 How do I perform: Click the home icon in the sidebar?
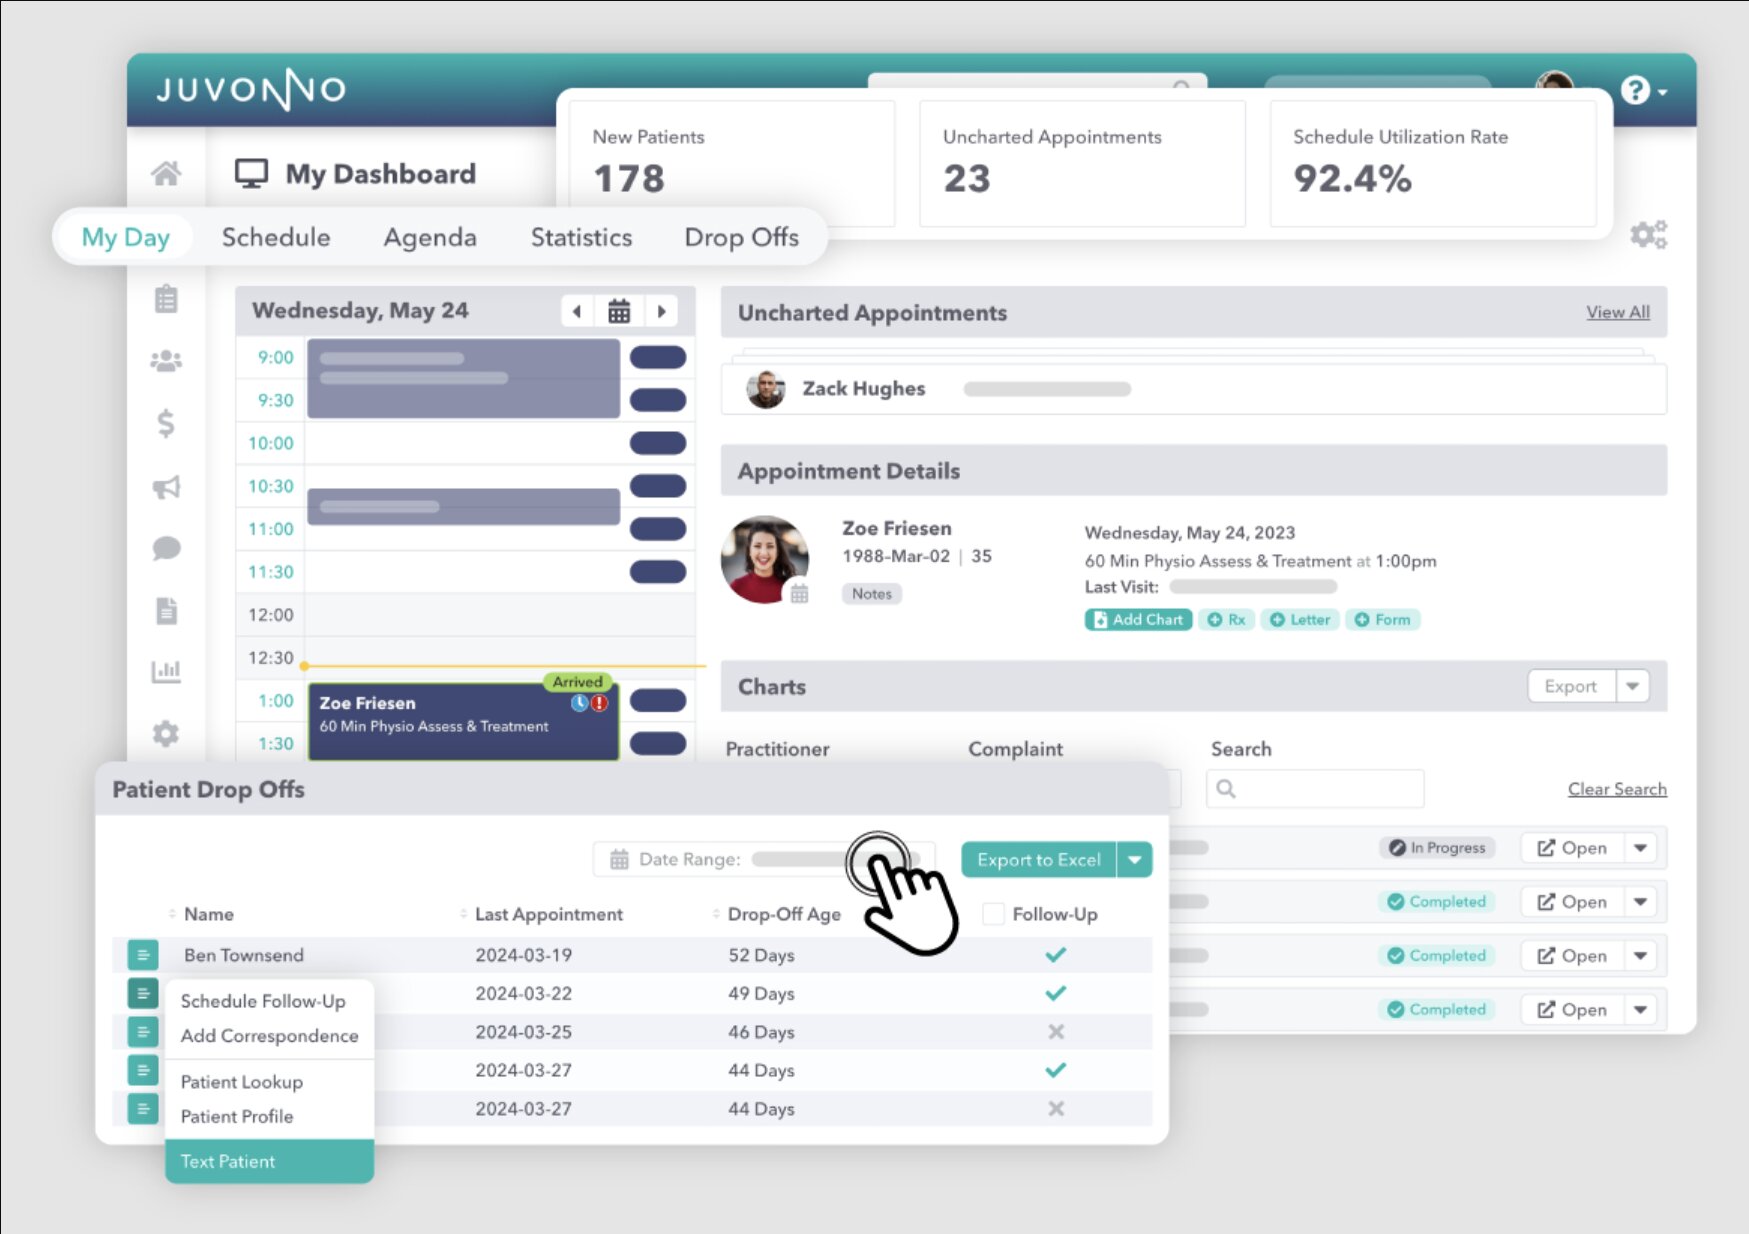pyautogui.click(x=166, y=174)
